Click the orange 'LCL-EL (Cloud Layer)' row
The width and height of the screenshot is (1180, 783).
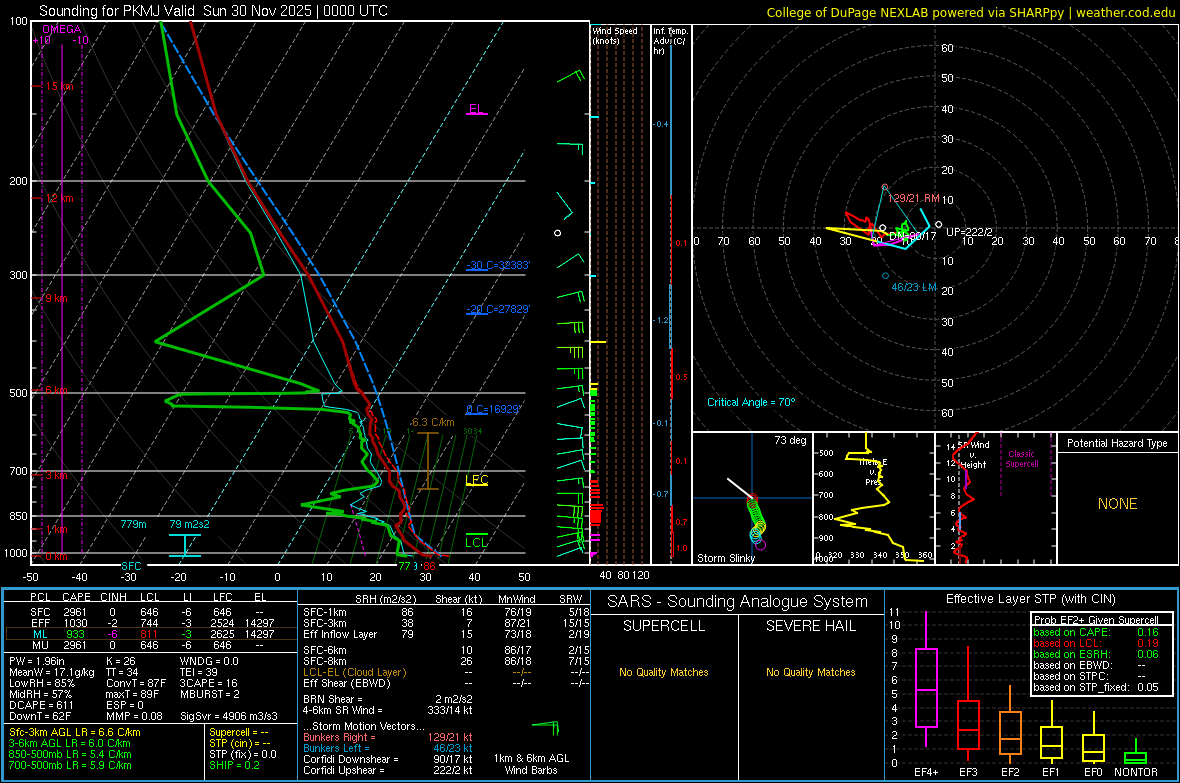click(446, 672)
